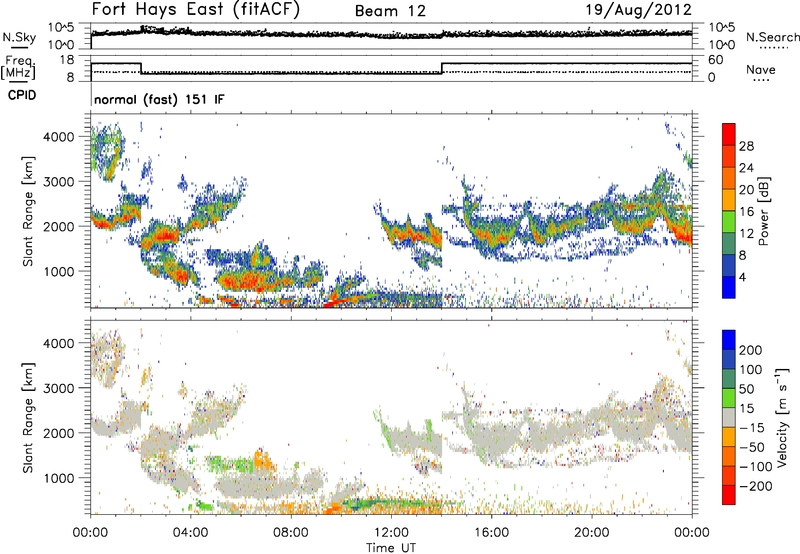Click the '-50' label on the Velocity colorbar

click(751, 447)
